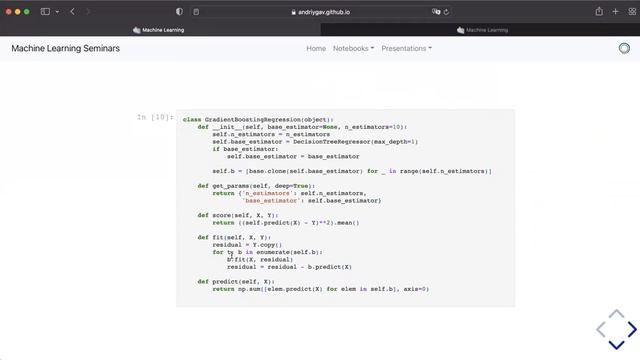Screen dimensions: 640x360
Task: Open a new tab with plus icon
Action: [x=615, y=12]
